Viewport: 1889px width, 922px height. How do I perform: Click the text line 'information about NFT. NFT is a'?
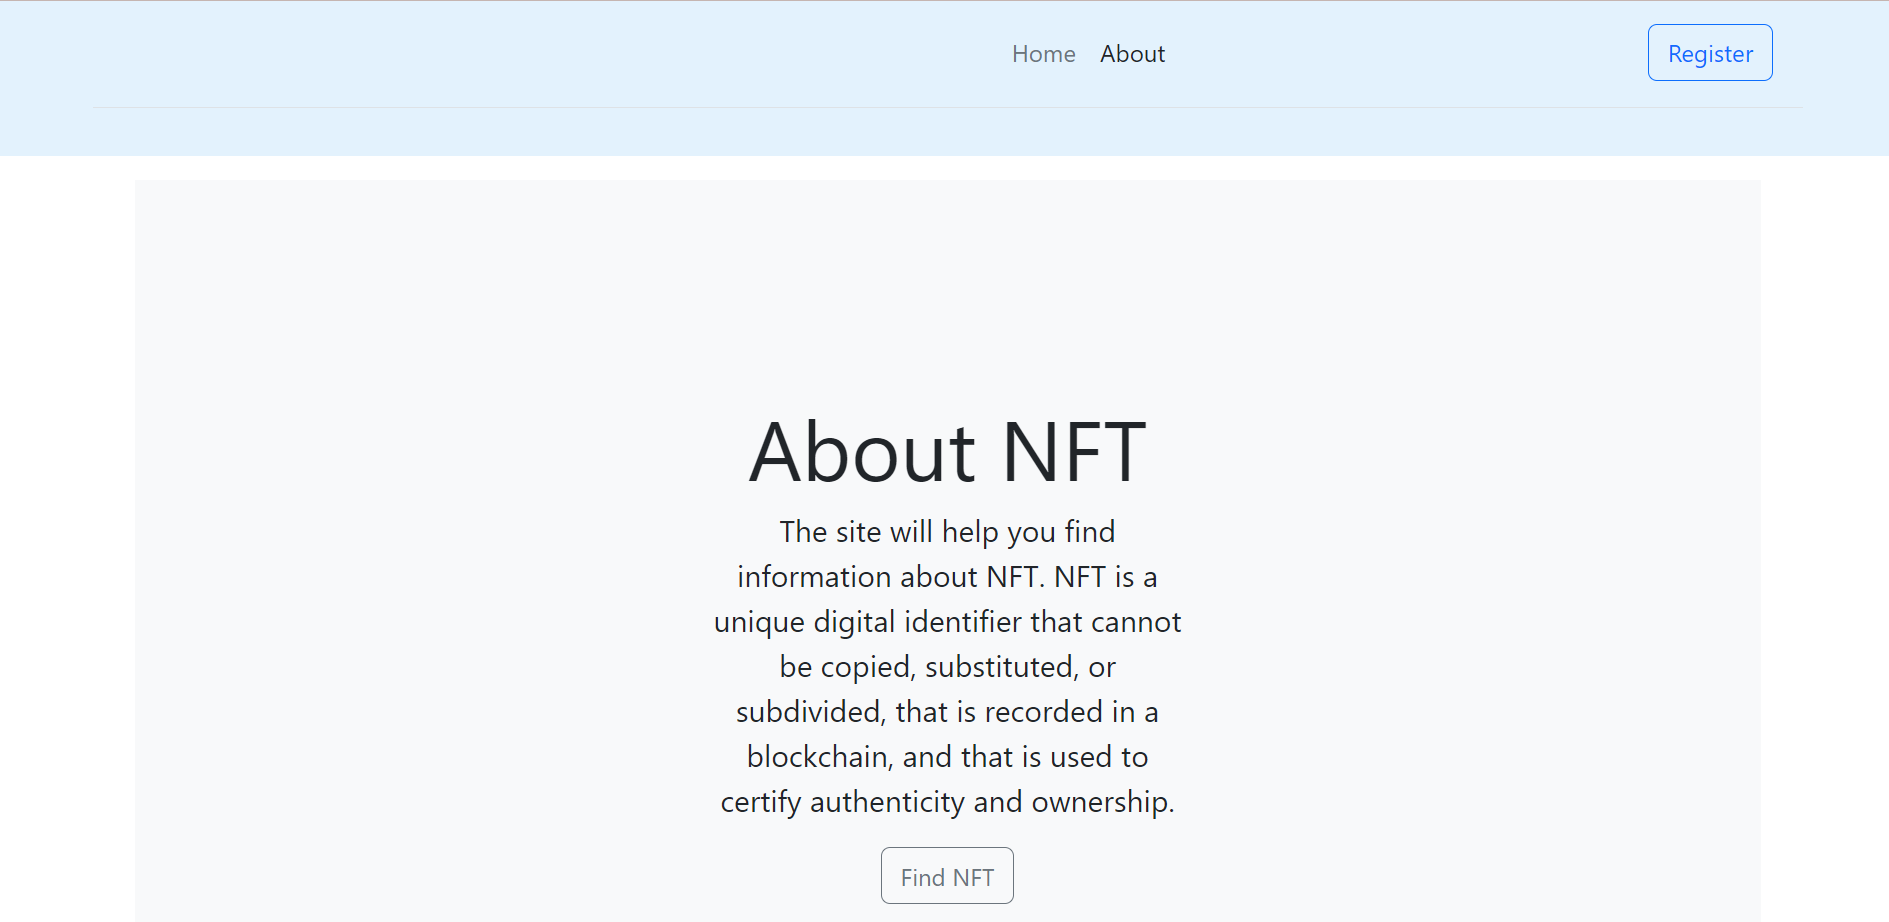(x=947, y=577)
